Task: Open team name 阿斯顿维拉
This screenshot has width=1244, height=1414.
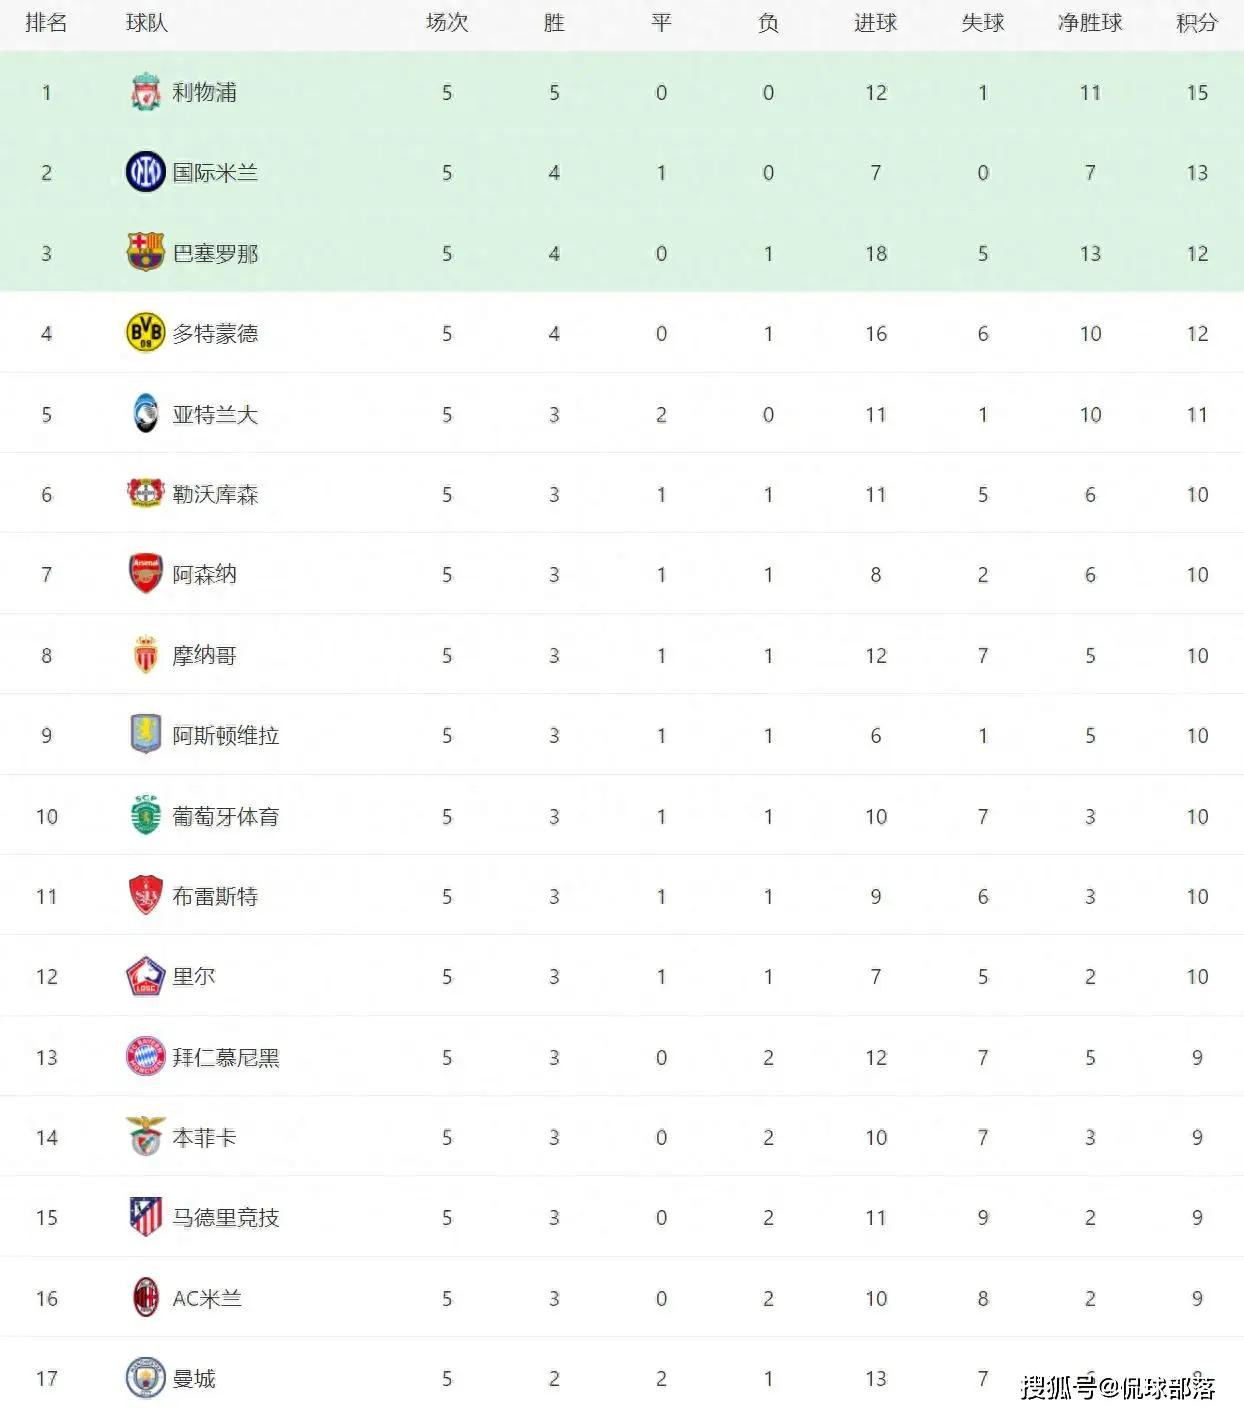Action: point(226,736)
